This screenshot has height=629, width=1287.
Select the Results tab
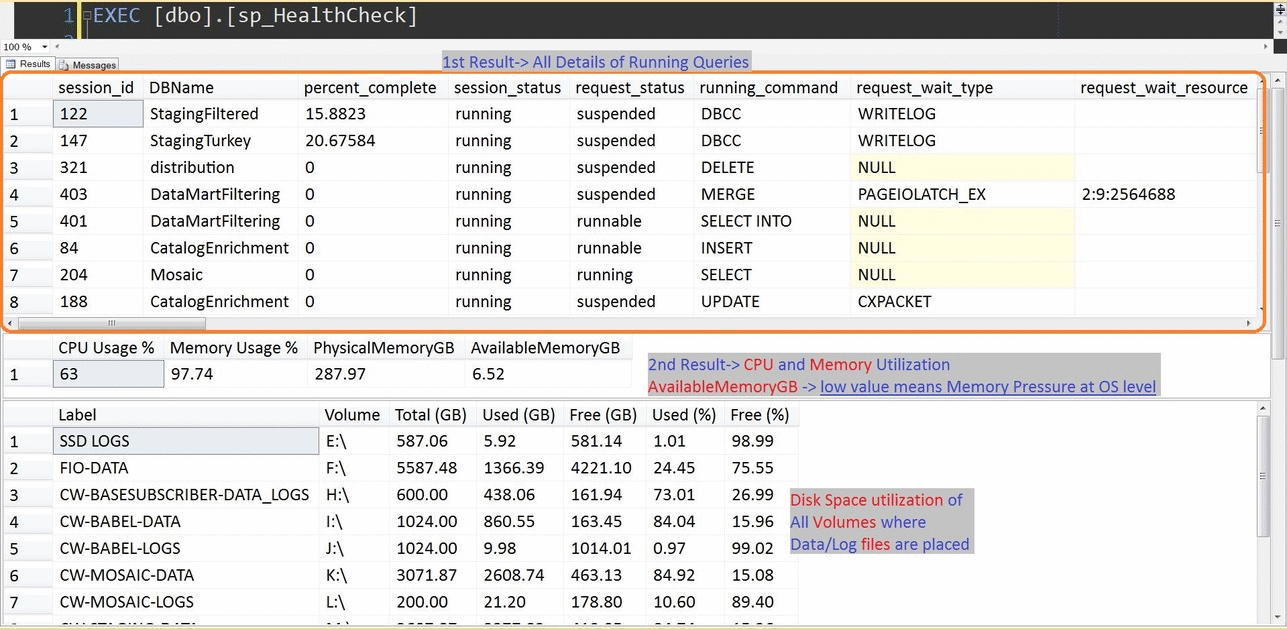click(x=28, y=64)
